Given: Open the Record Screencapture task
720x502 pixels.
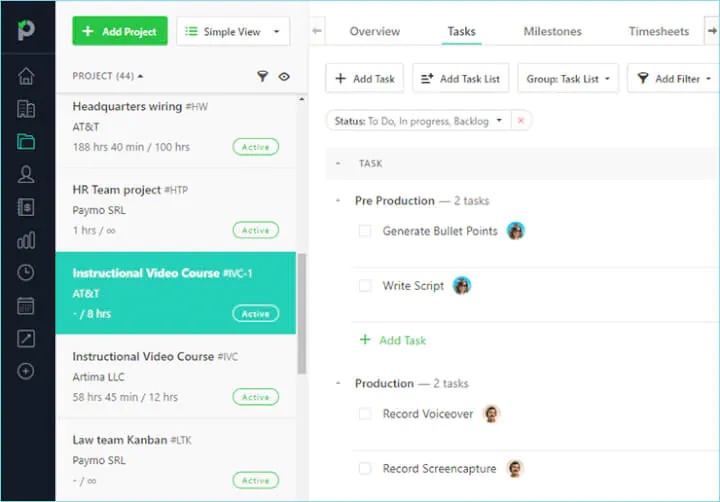Looking at the screenshot, I should (x=439, y=468).
